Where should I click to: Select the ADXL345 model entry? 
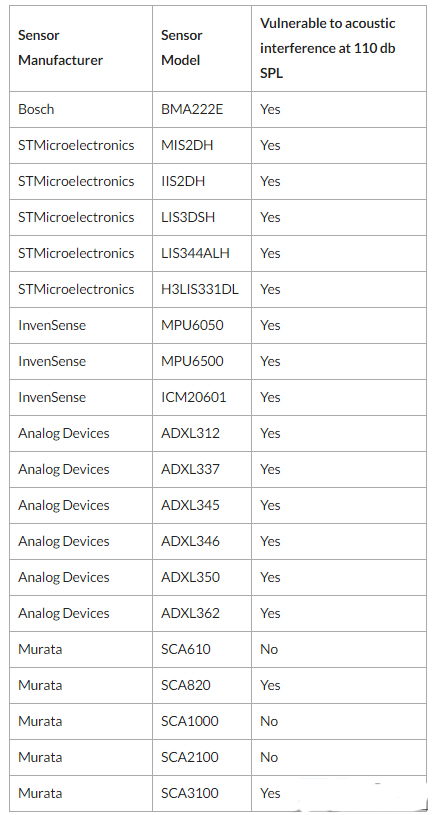coord(190,505)
